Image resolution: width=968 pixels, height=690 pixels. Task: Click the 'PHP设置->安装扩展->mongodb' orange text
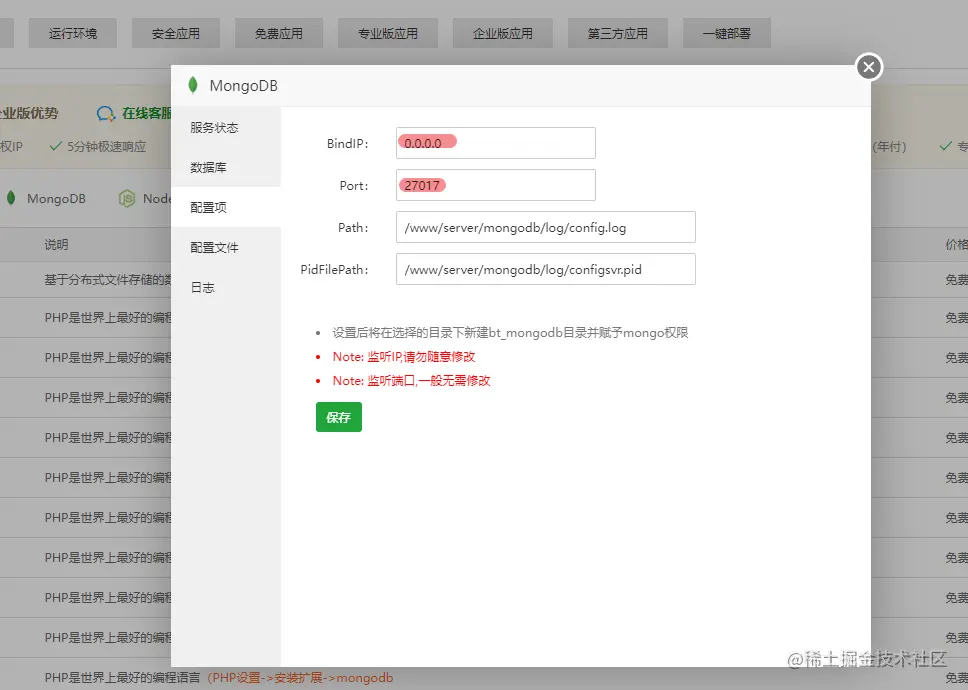[300, 678]
